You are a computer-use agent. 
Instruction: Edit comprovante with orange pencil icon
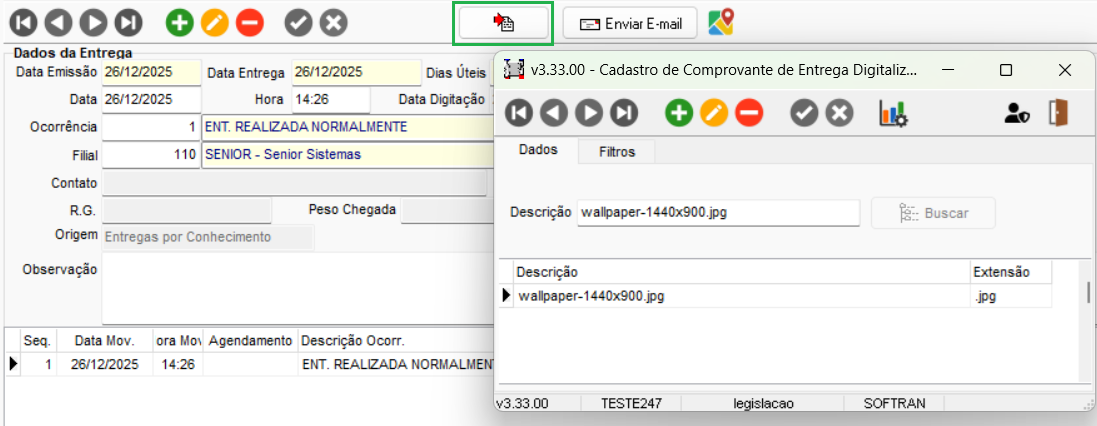pyautogui.click(x=714, y=113)
